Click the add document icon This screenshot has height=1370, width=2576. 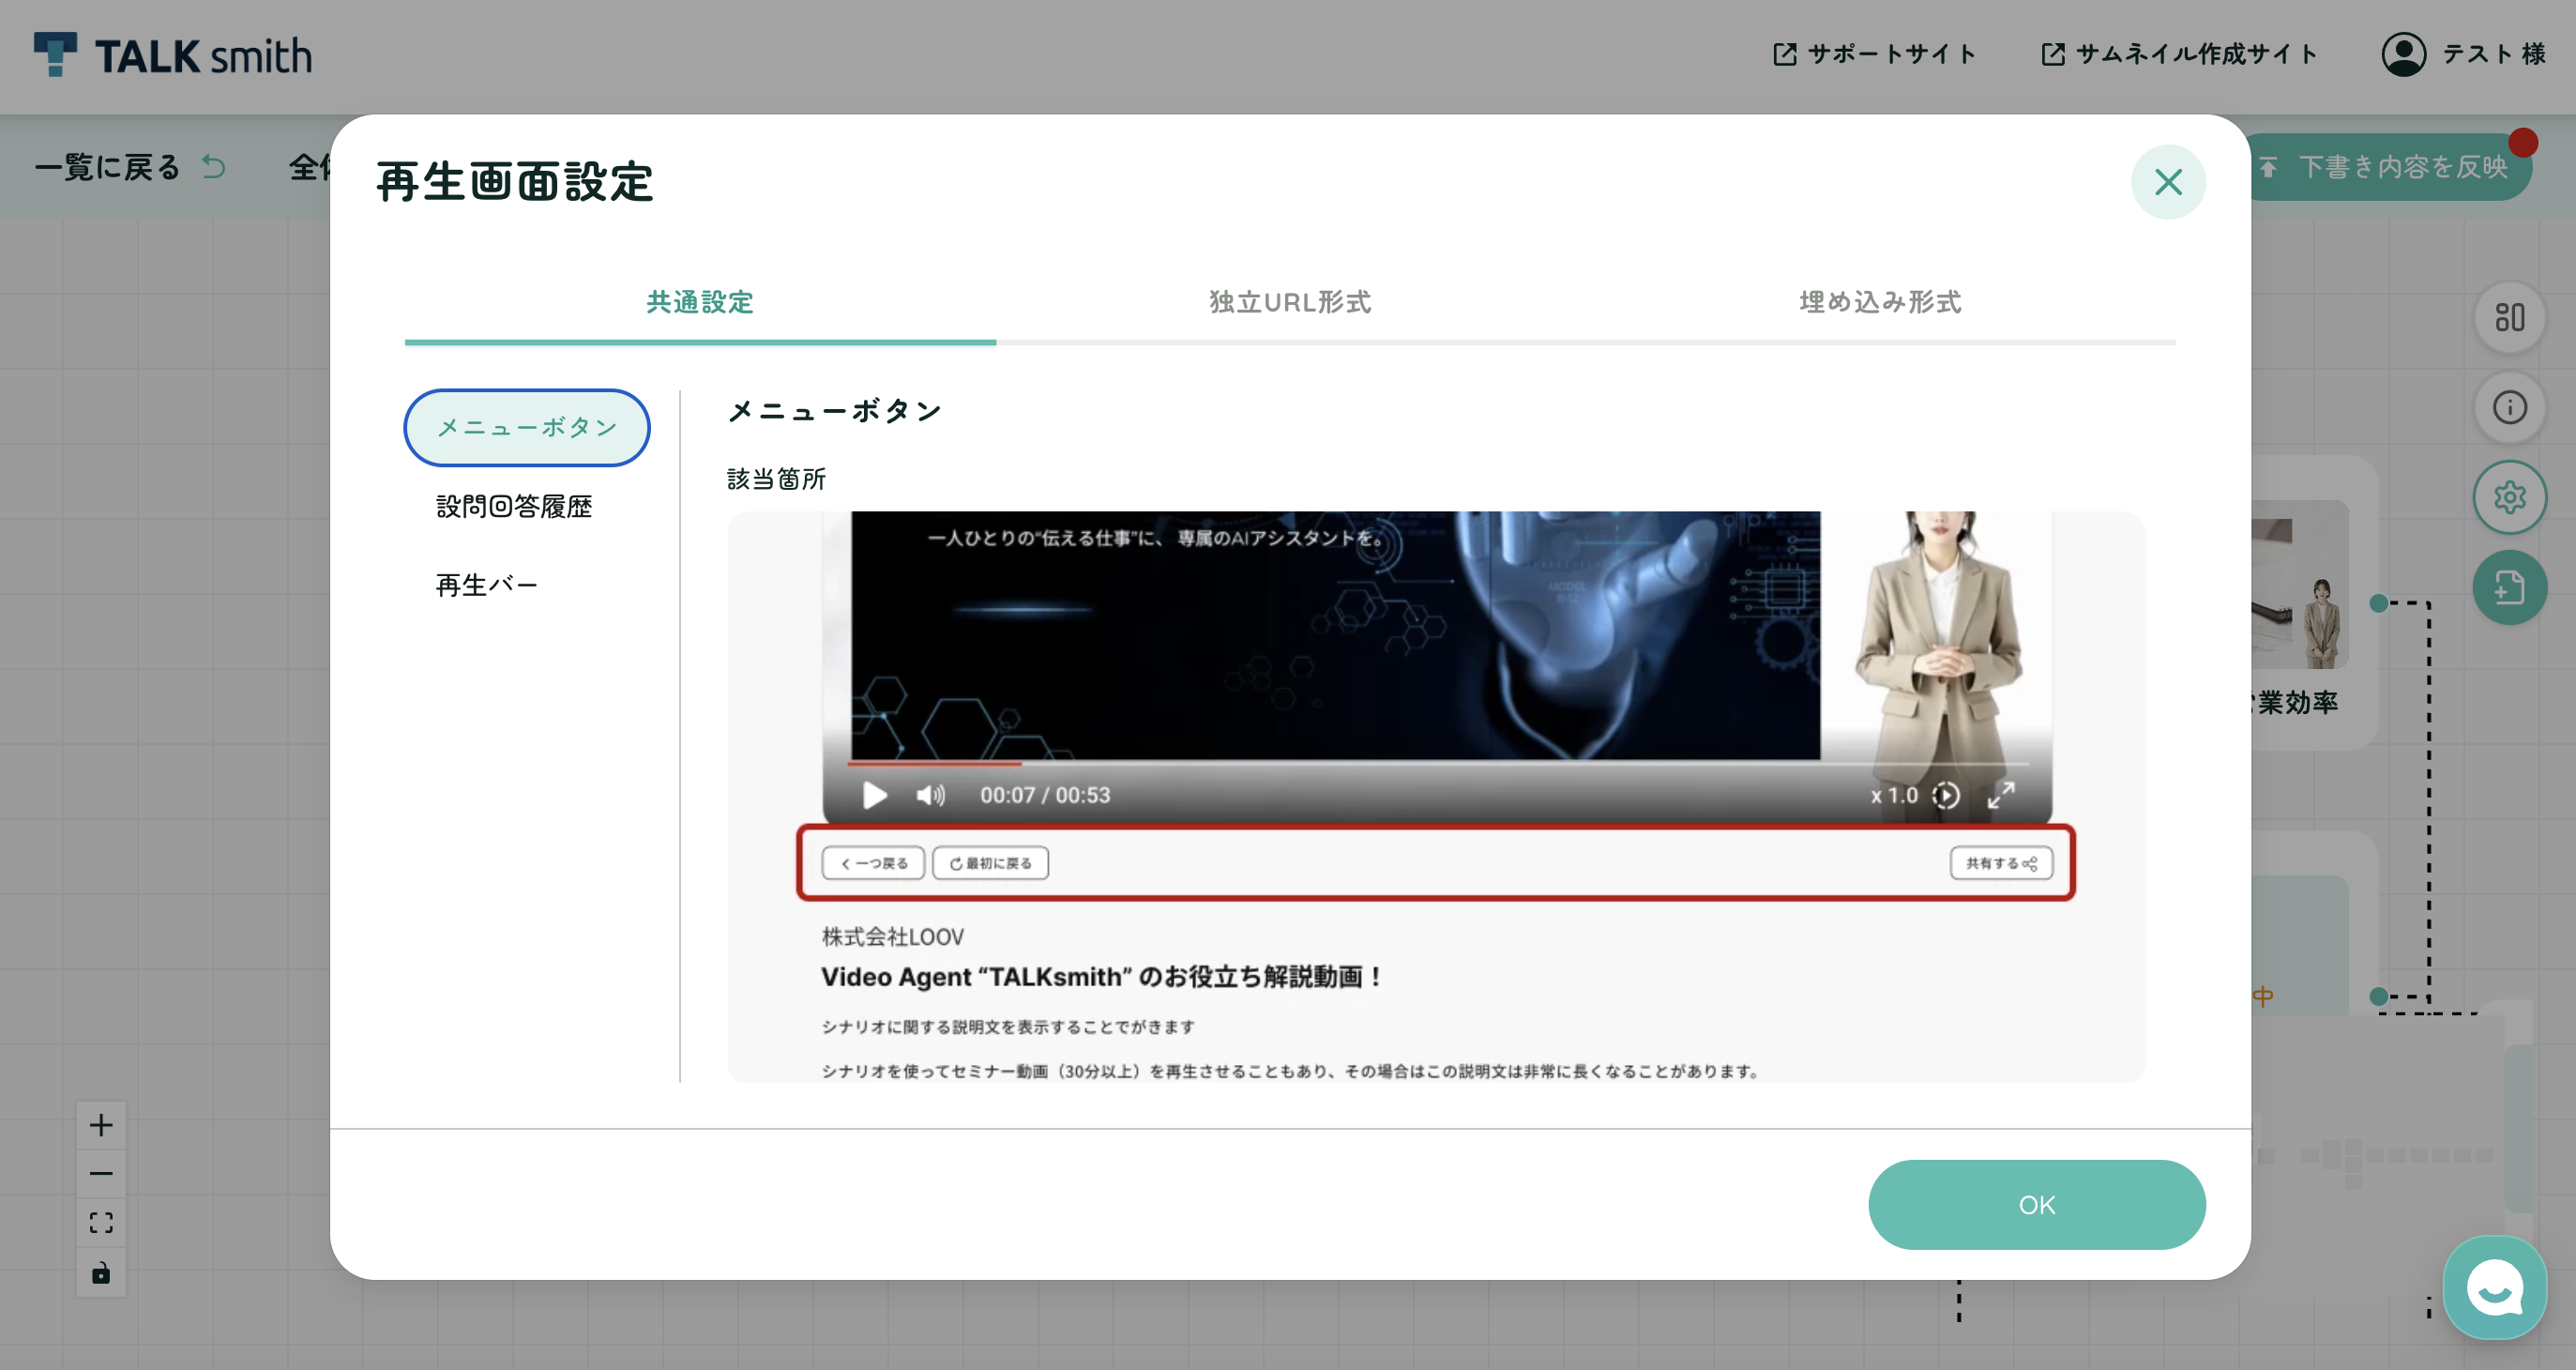(x=2510, y=588)
